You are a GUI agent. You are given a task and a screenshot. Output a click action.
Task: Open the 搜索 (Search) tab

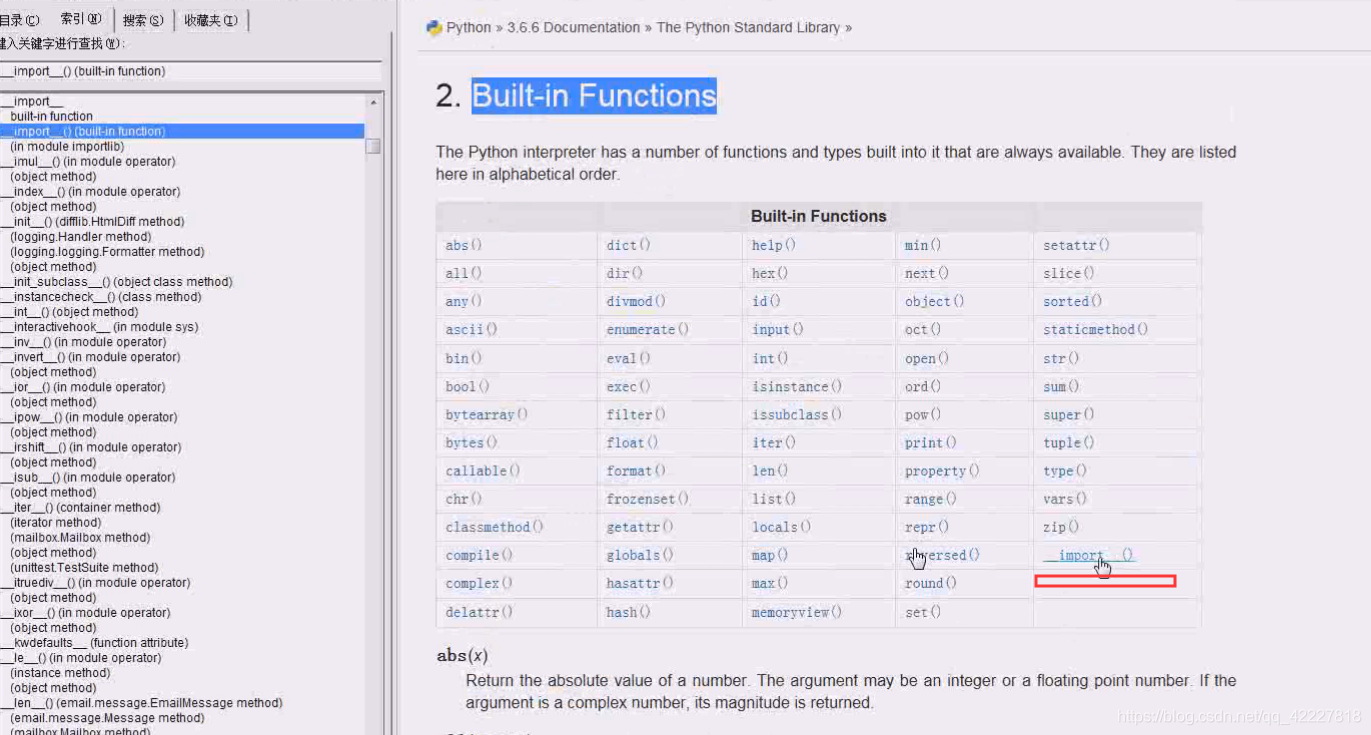point(143,20)
